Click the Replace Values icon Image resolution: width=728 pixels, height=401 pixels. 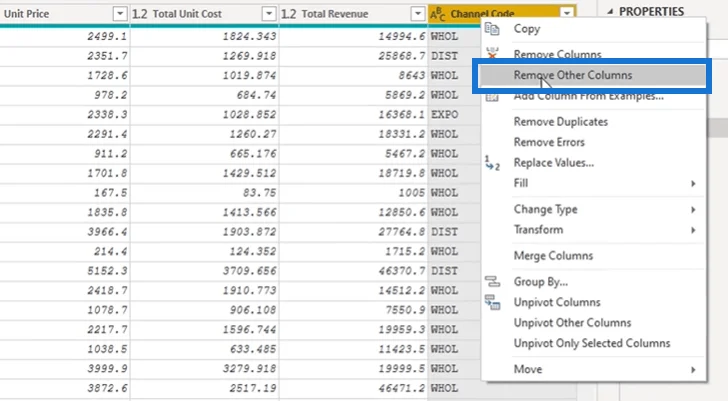tap(492, 163)
